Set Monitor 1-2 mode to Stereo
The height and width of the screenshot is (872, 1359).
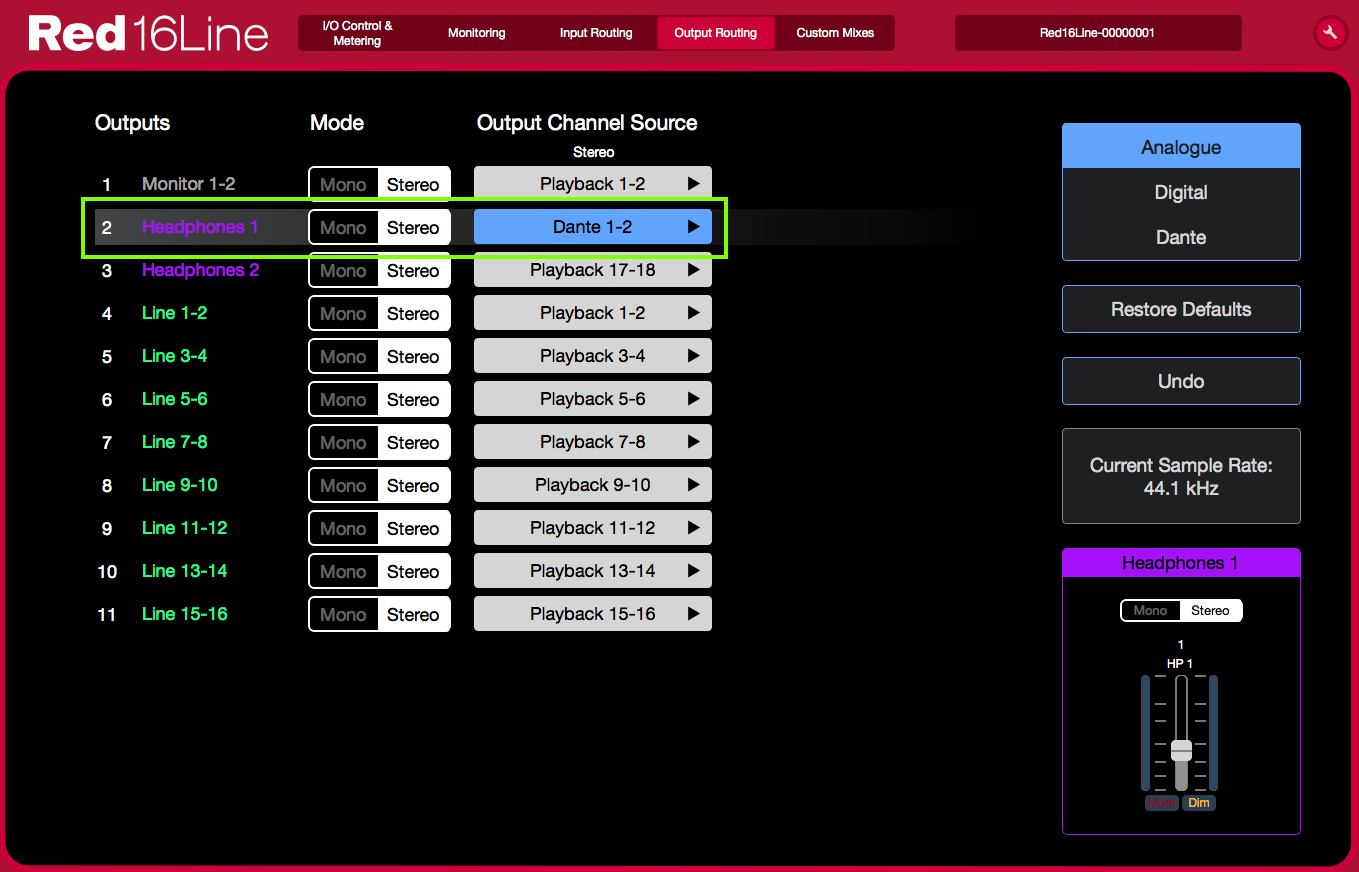point(413,185)
